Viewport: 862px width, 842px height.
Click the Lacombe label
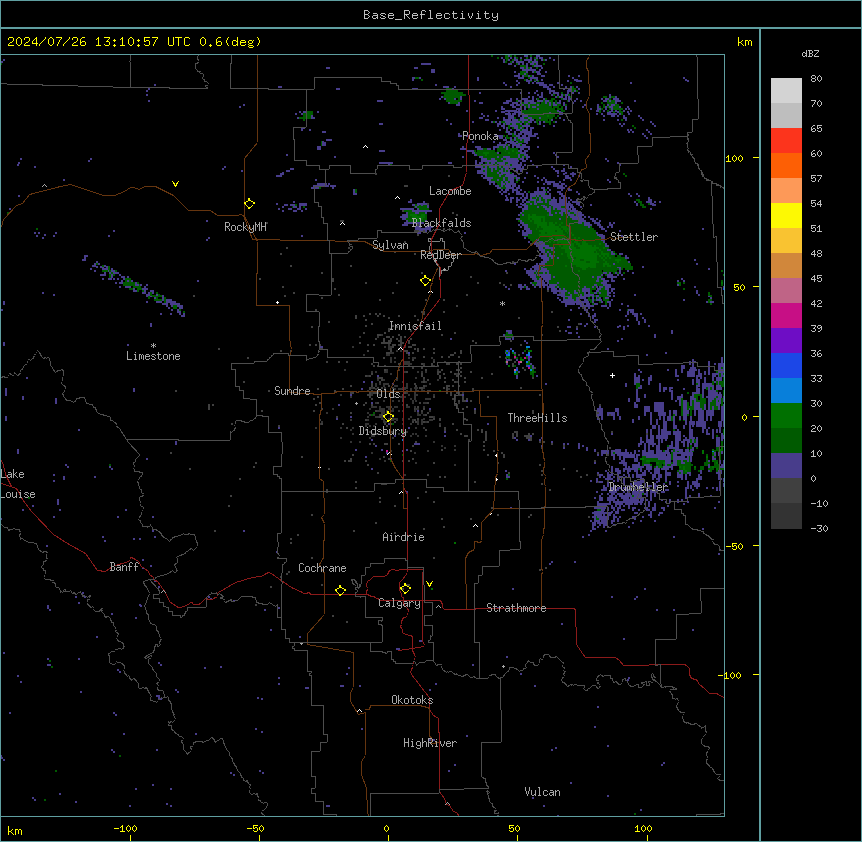(450, 191)
